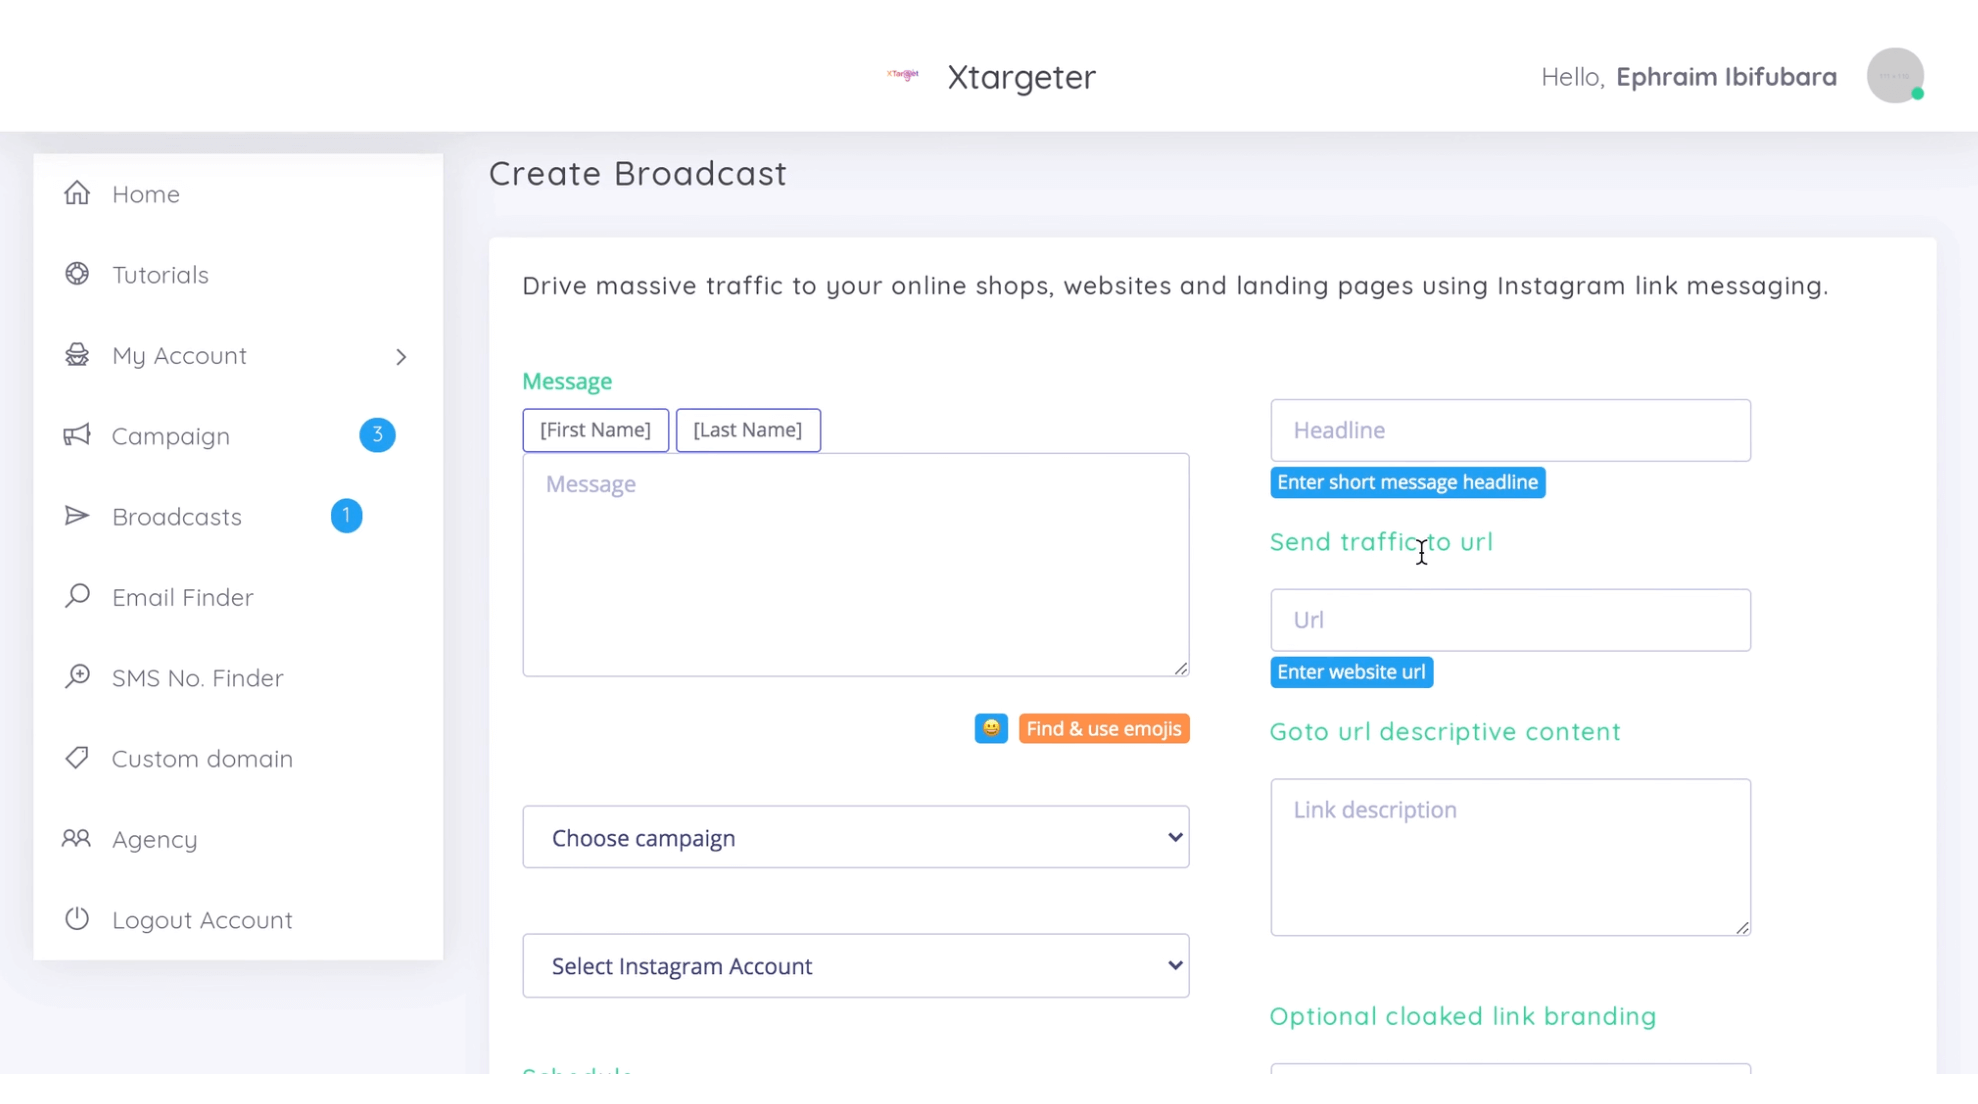Click the Email Finder sidebar icon
This screenshot has width=1978, height=1104.
(76, 596)
